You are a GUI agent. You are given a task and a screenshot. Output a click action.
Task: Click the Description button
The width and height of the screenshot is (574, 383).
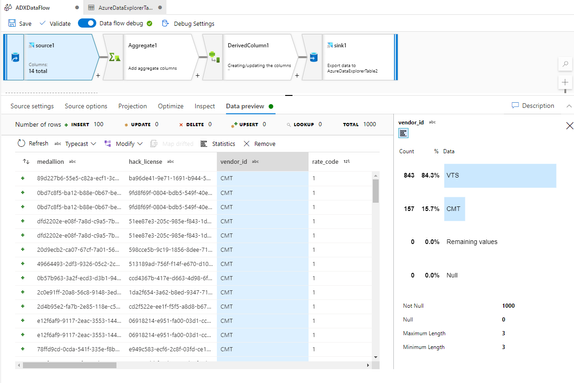533,105
